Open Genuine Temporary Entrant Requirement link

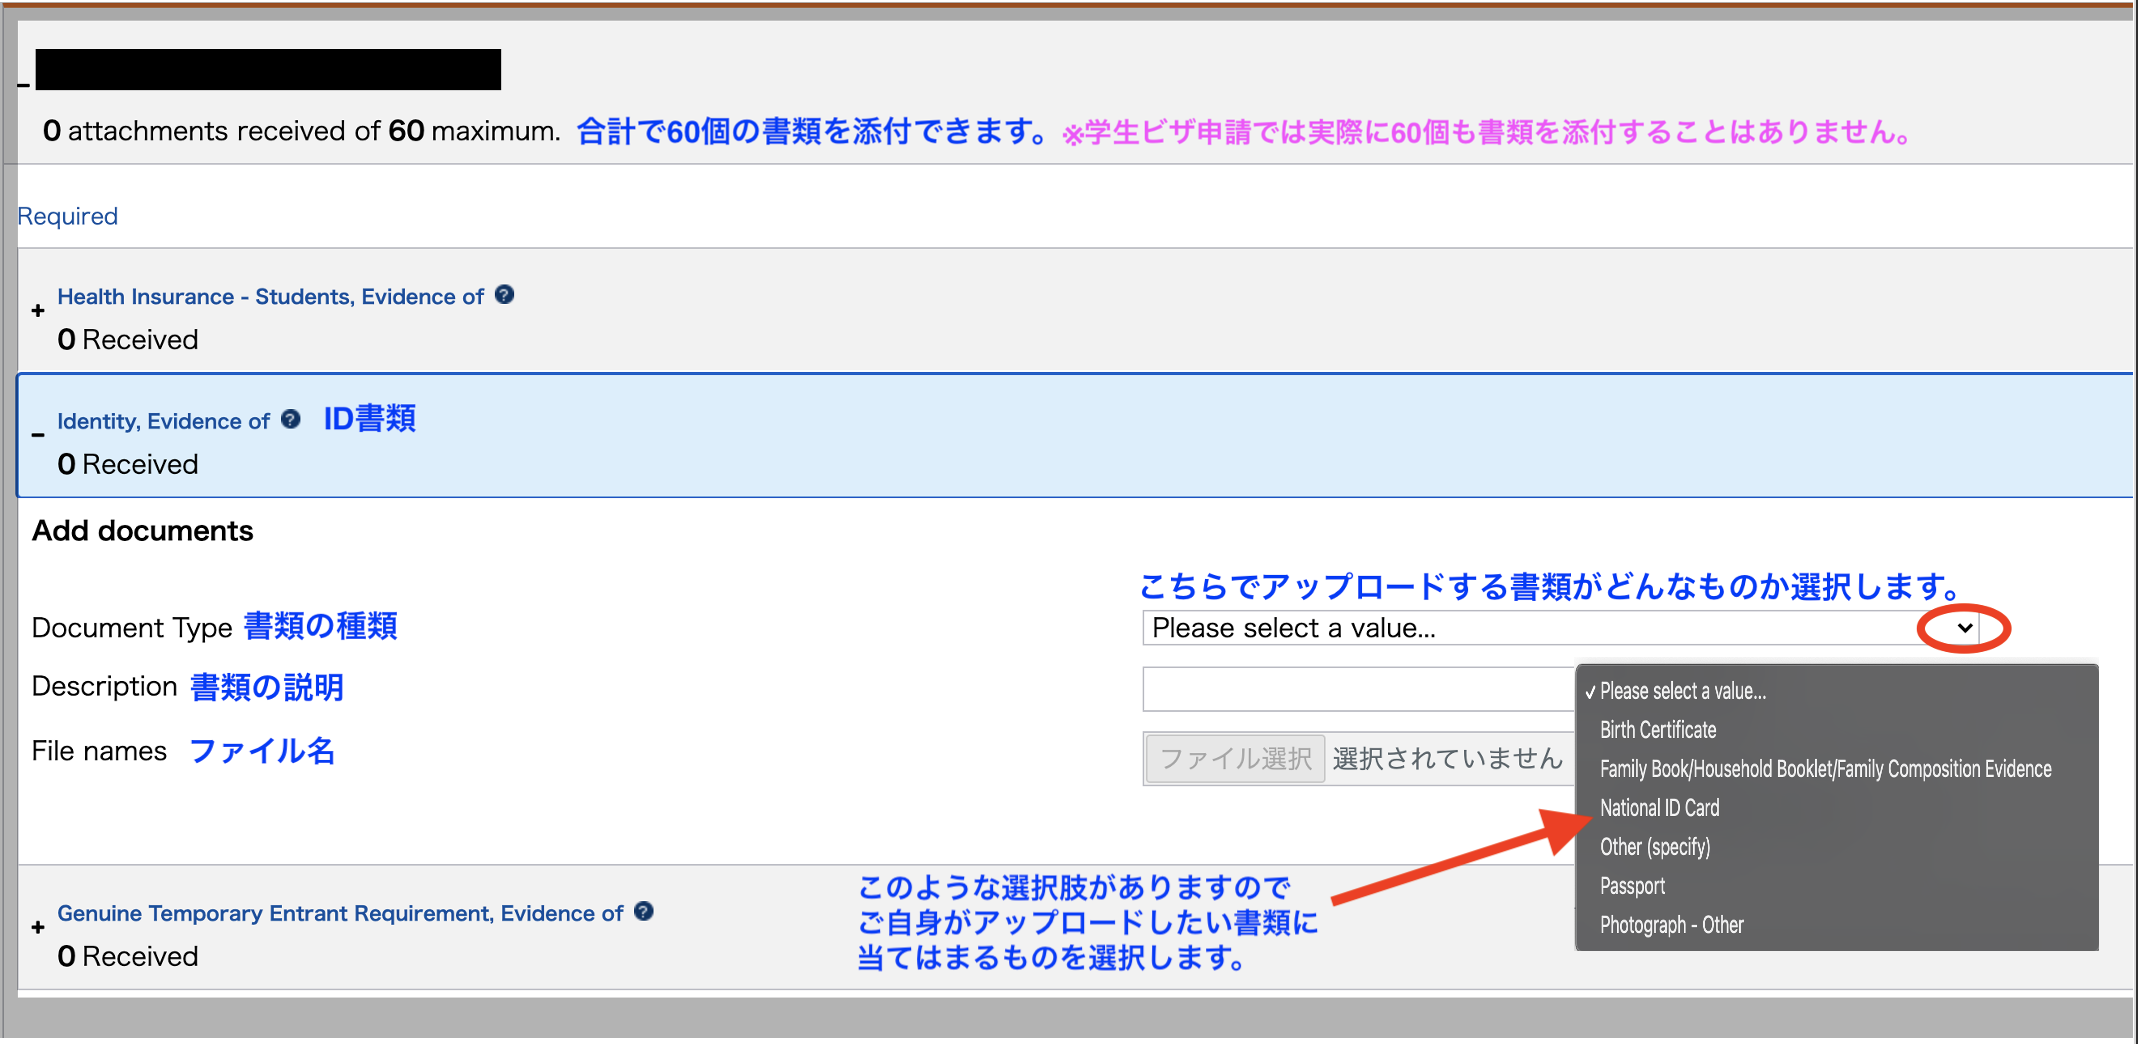point(340,913)
